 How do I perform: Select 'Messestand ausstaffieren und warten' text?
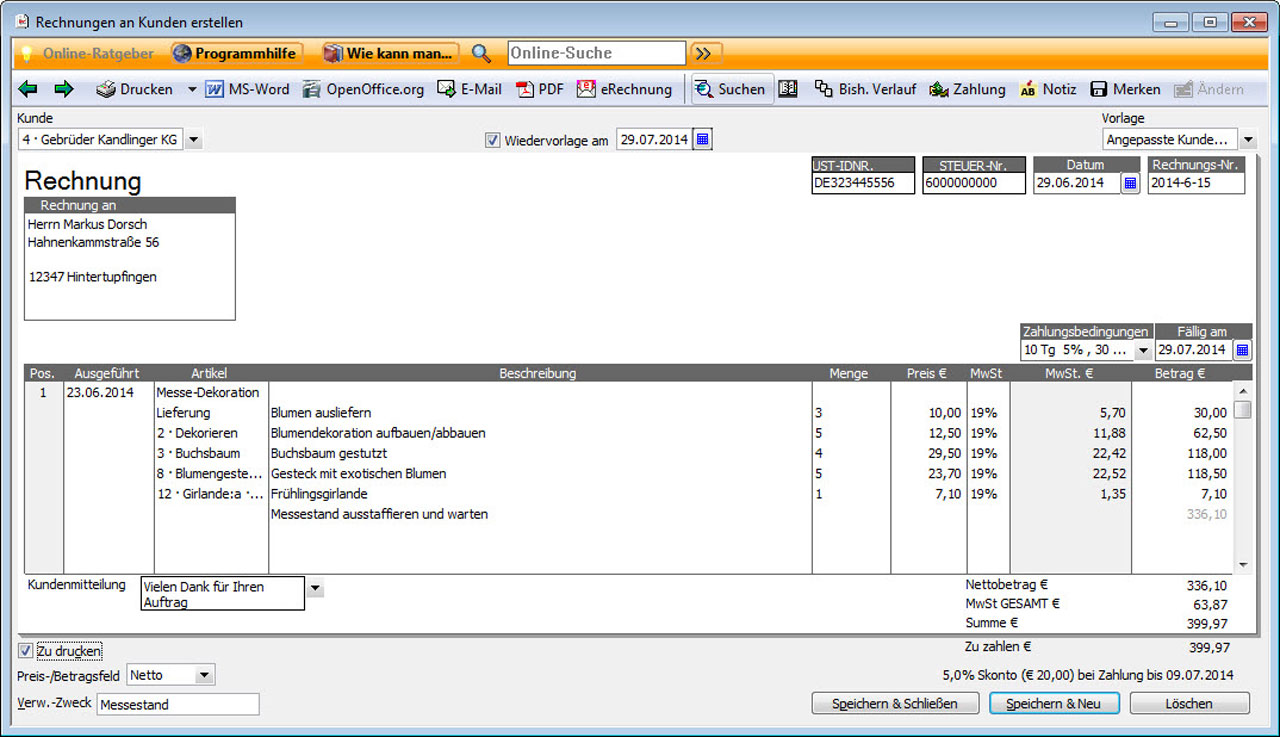point(379,514)
